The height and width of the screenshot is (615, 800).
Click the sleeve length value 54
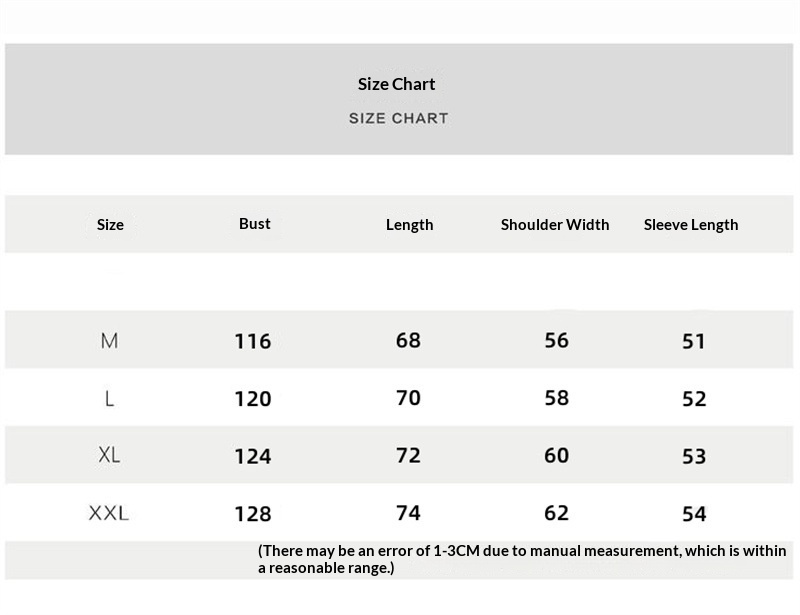(694, 514)
